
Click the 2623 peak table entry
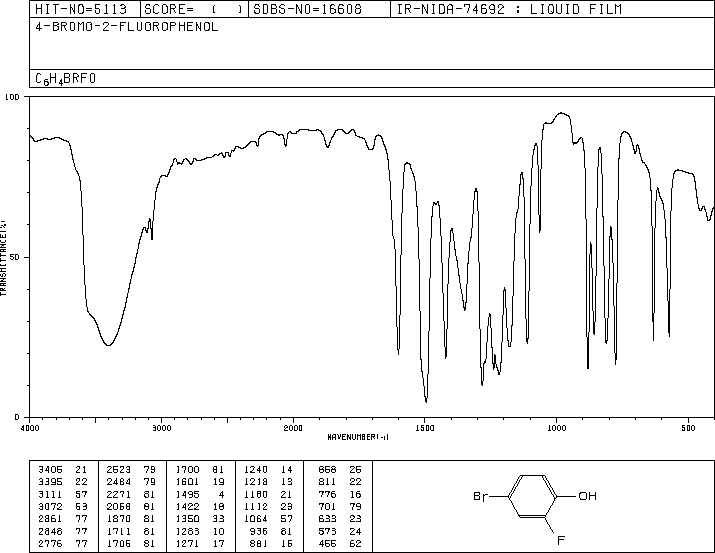pyautogui.click(x=119, y=470)
